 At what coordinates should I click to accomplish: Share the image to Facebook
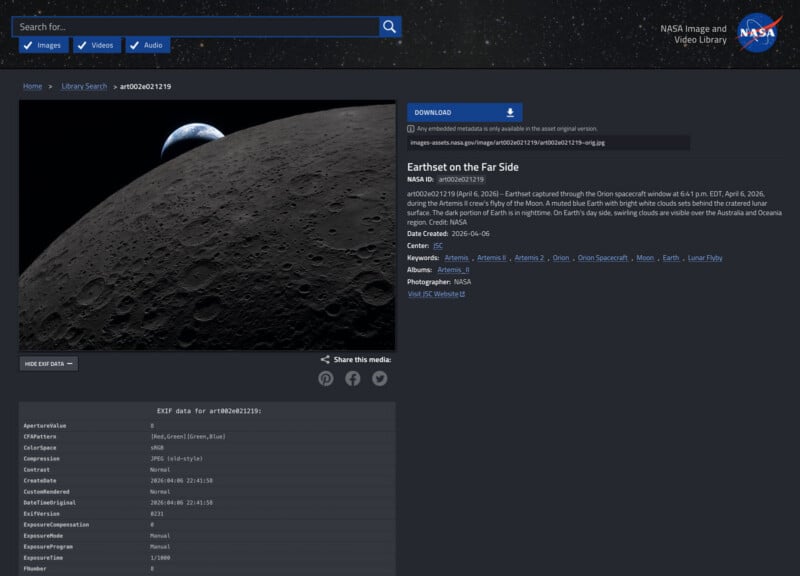pyautogui.click(x=352, y=378)
